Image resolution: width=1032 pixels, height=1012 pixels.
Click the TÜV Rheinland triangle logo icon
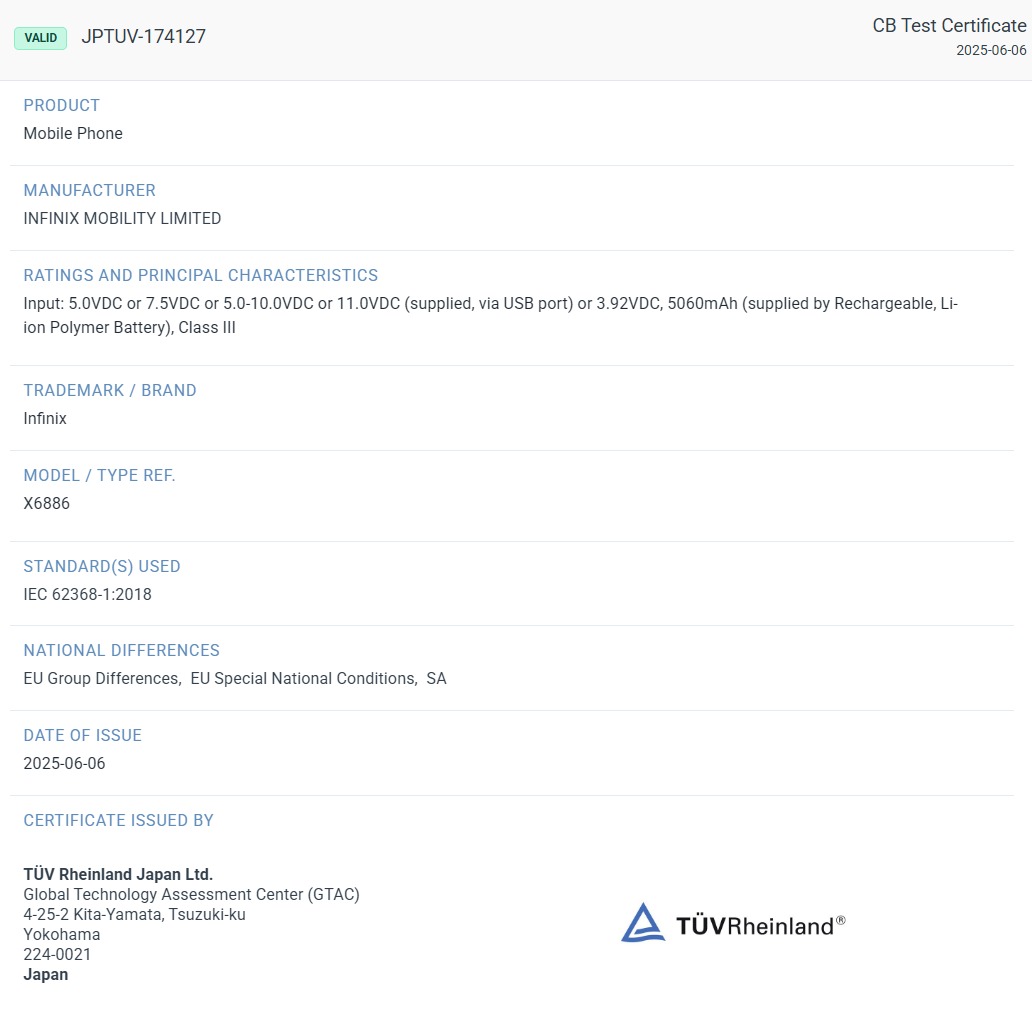point(642,923)
